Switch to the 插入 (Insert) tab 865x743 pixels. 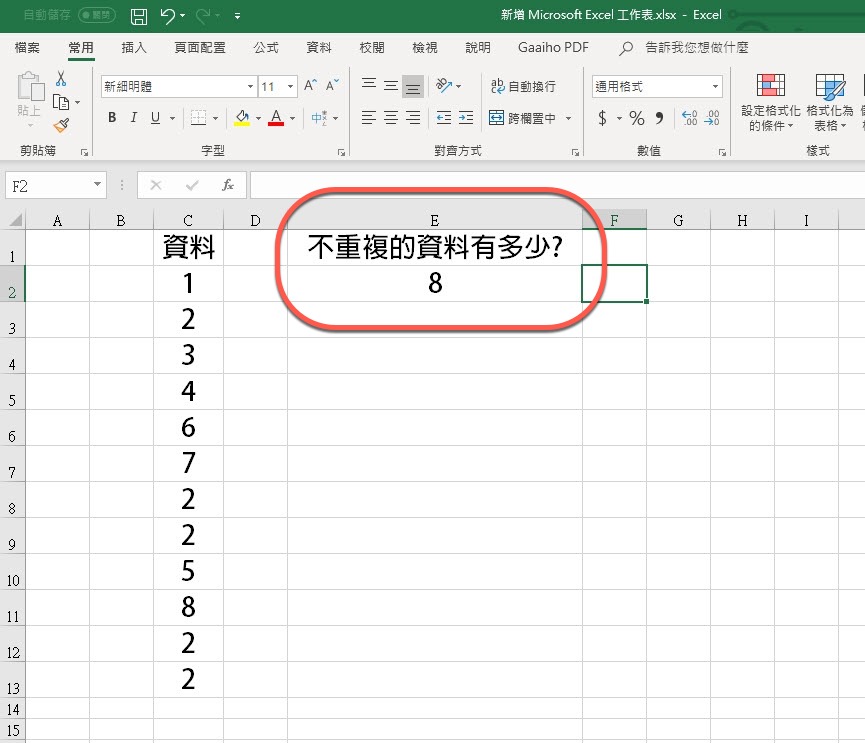point(134,47)
